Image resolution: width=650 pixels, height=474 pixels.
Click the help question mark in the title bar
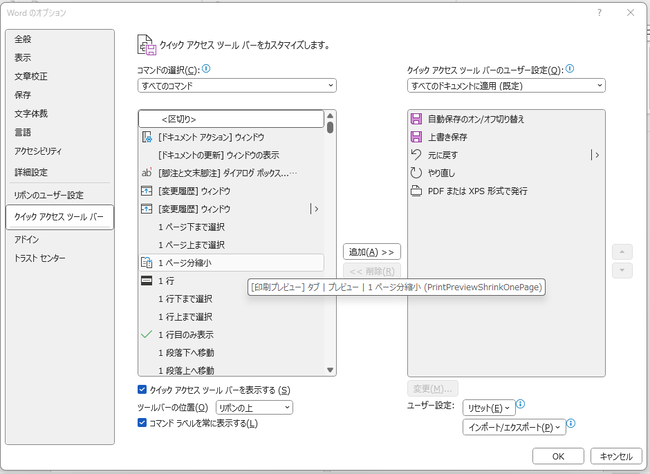(599, 13)
